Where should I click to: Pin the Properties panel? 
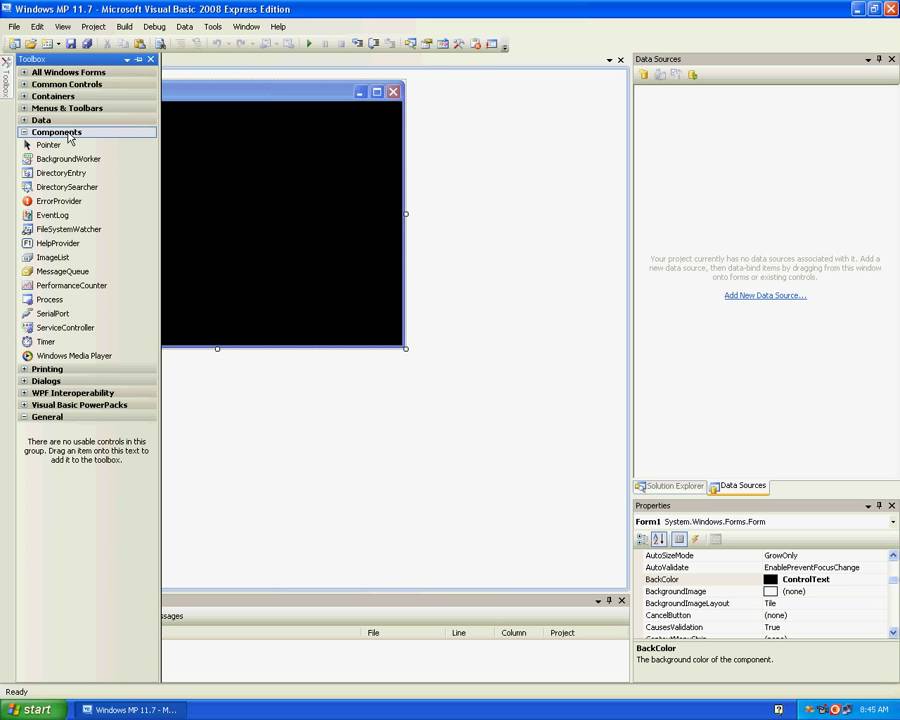(879, 506)
